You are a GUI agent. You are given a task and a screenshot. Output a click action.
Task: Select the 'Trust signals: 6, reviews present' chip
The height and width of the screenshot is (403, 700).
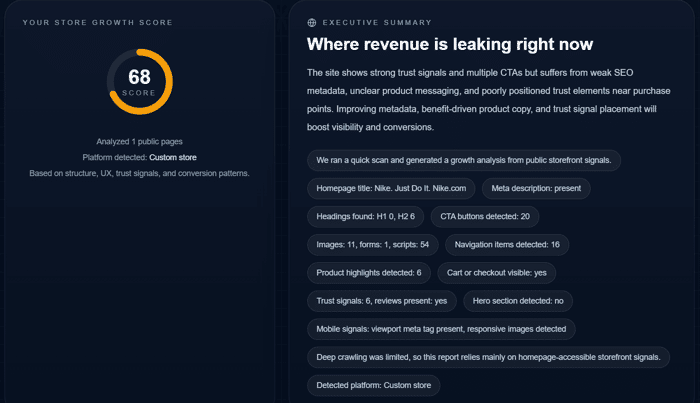tap(382, 301)
